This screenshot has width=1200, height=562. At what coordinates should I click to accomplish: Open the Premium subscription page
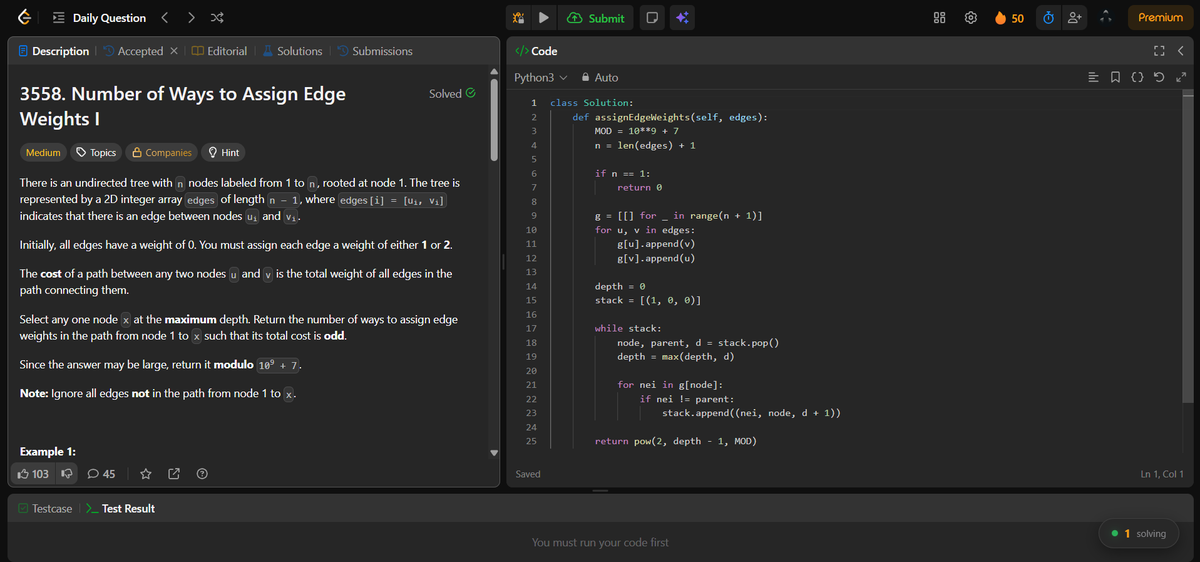tap(1160, 18)
